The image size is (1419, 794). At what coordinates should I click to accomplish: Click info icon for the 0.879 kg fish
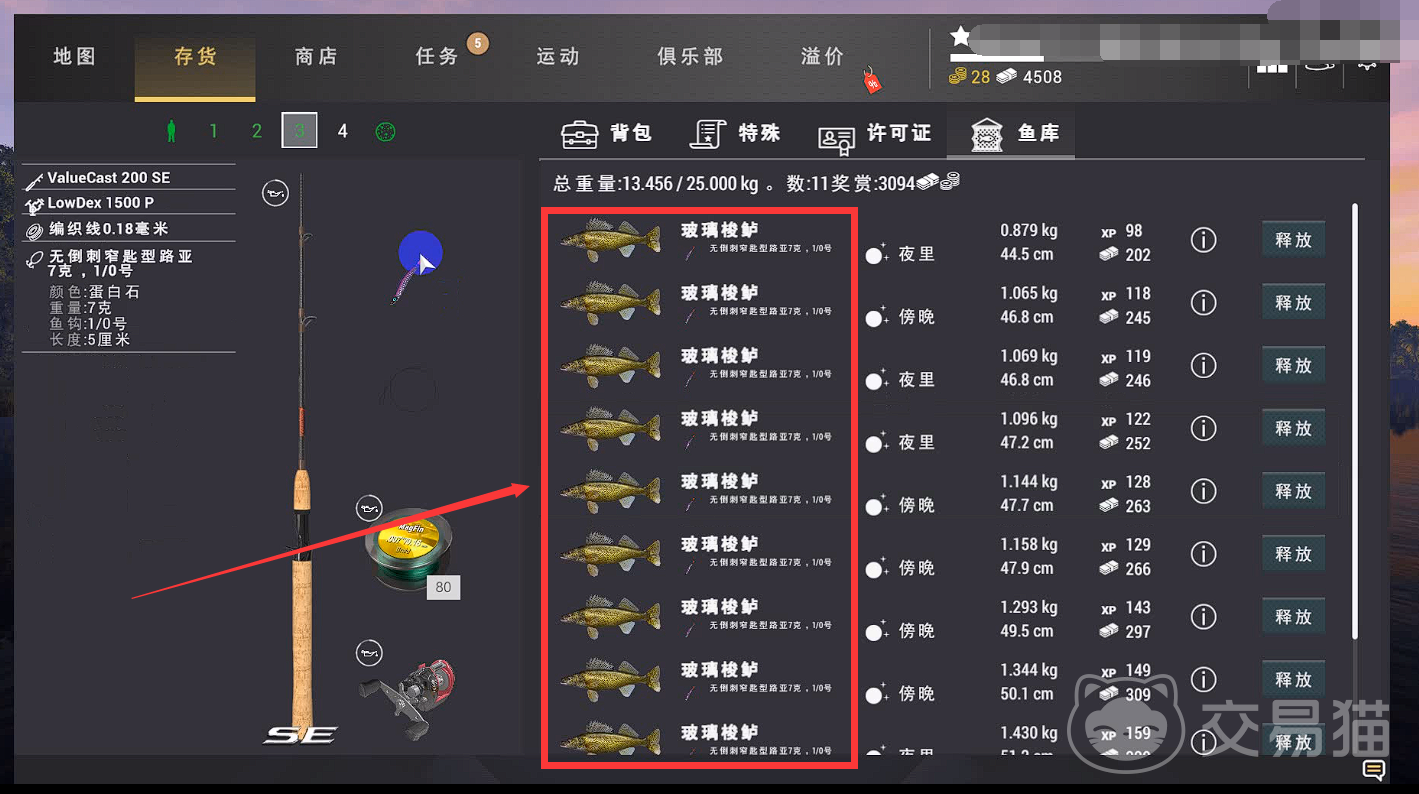[x=1203, y=240]
